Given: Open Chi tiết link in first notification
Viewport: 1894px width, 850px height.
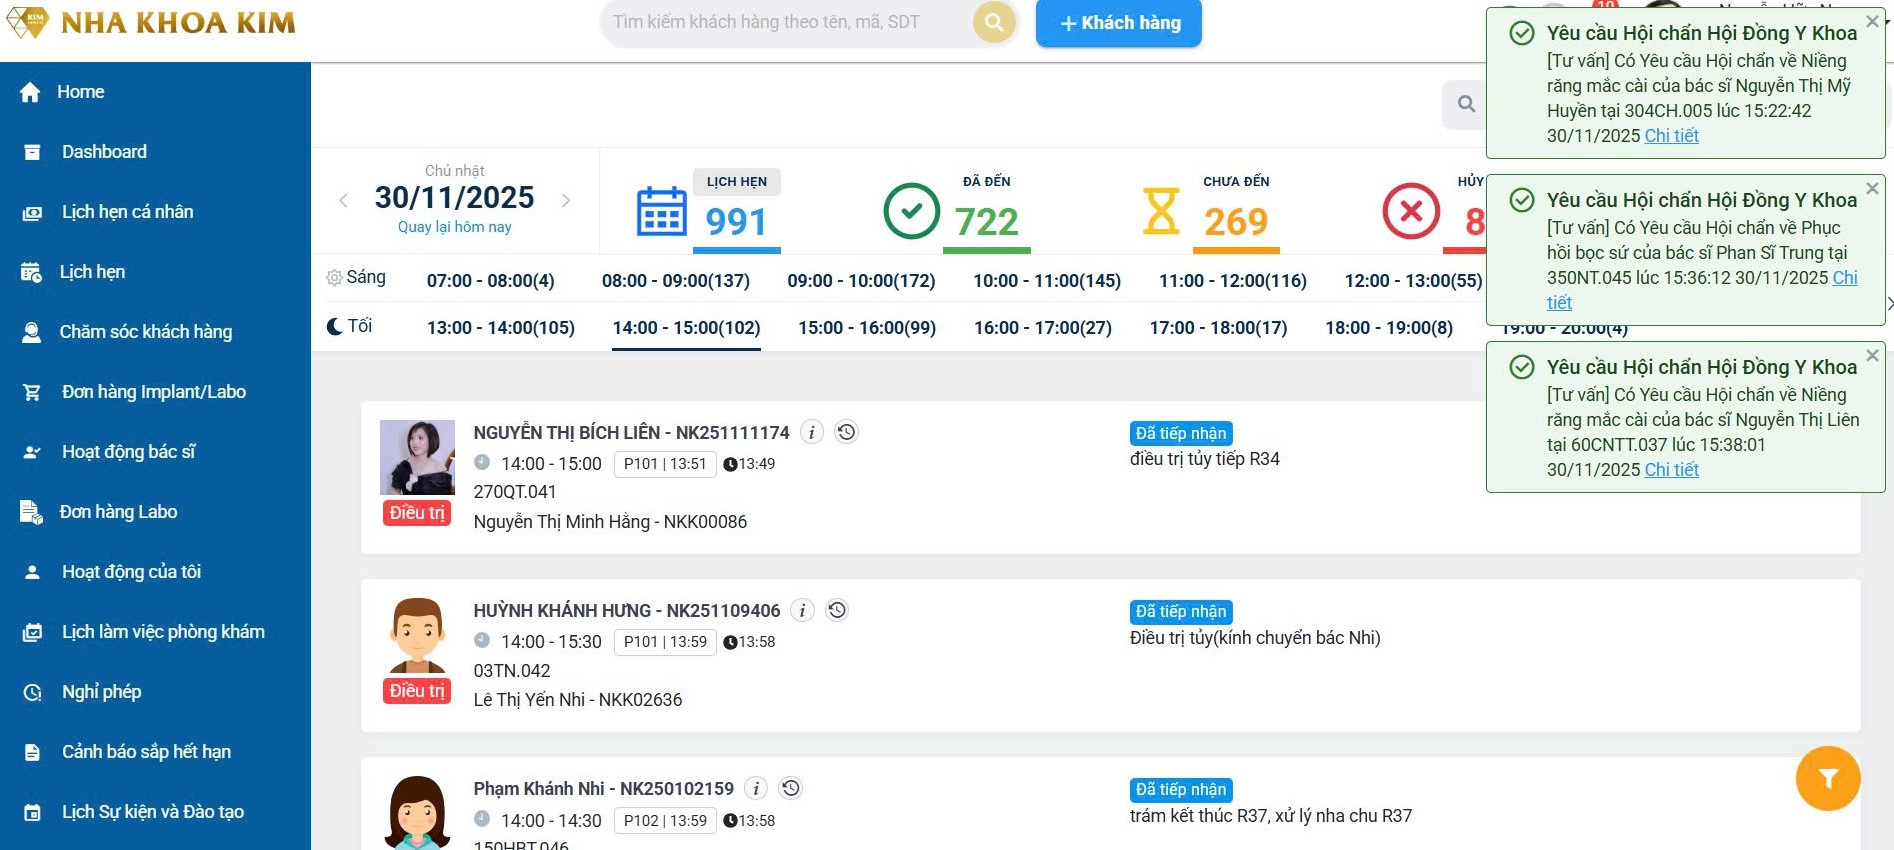Looking at the screenshot, I should pos(1671,136).
